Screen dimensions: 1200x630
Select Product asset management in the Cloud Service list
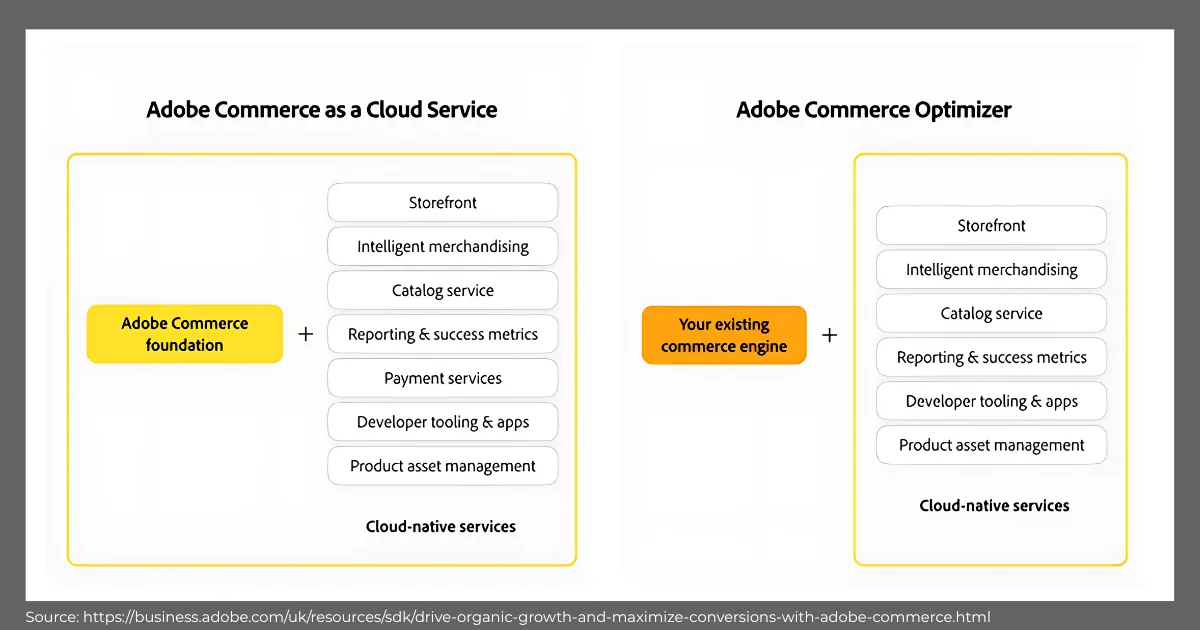pos(443,466)
